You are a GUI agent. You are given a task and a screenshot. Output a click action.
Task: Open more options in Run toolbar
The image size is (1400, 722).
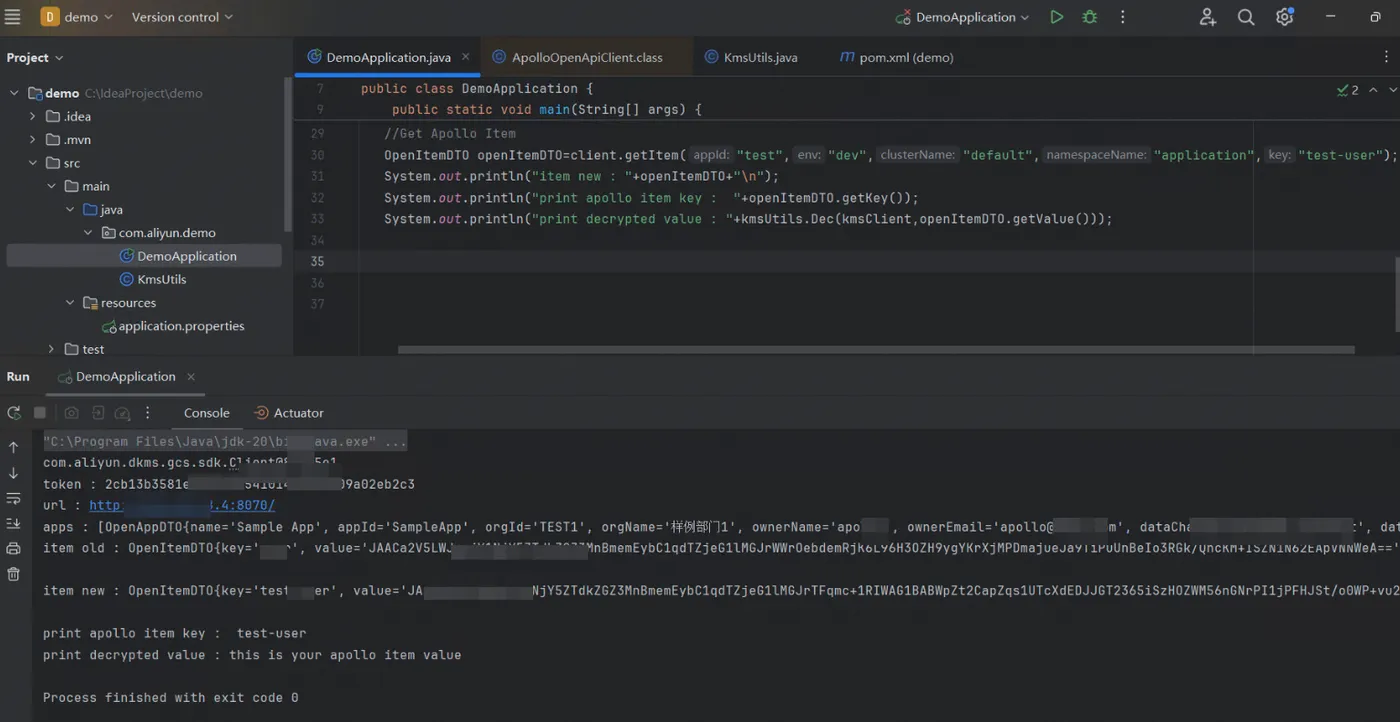pos(148,413)
